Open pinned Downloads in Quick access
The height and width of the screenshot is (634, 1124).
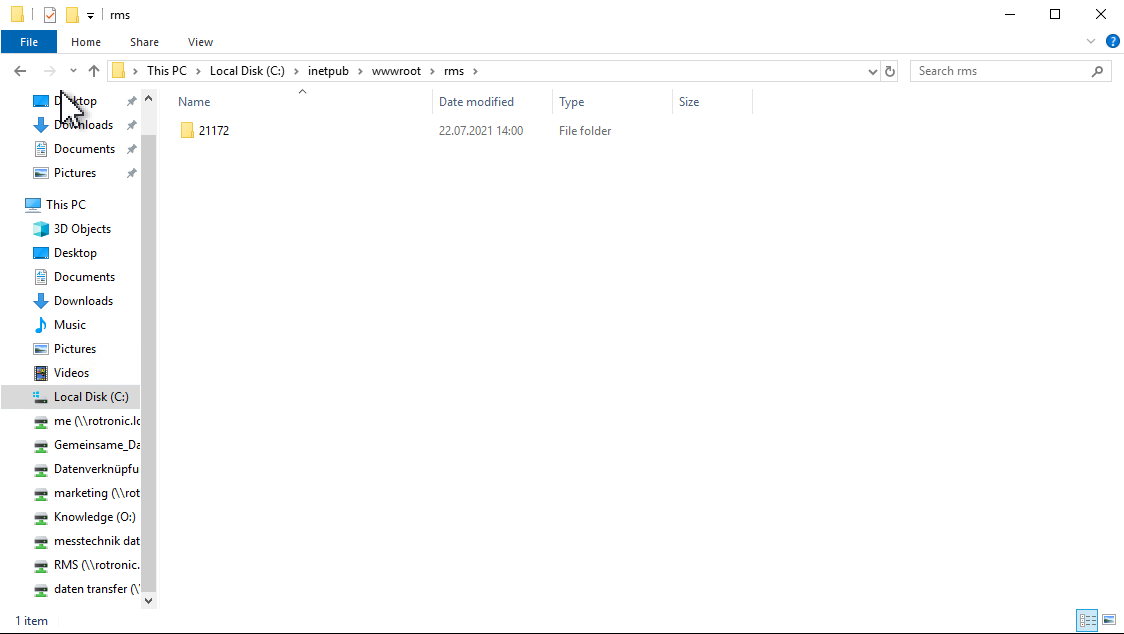pos(83,125)
